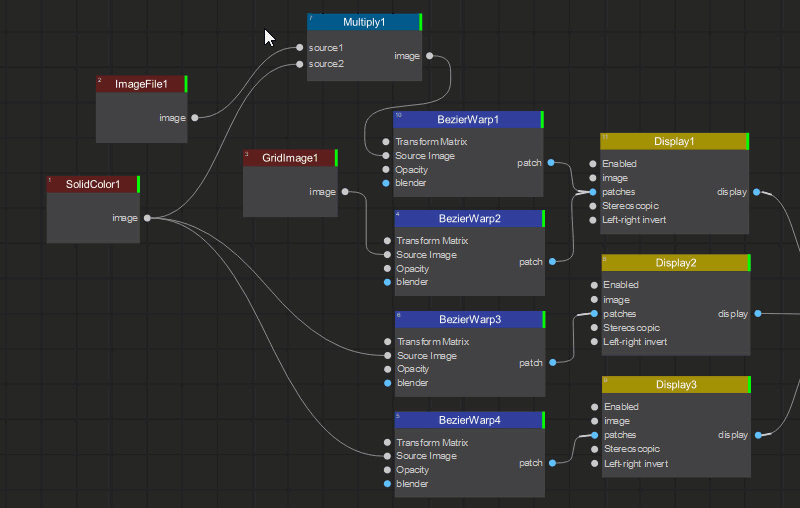The height and width of the screenshot is (508, 800).
Task: Click BezierWarp3 Source Image input port
Action: [388, 355]
